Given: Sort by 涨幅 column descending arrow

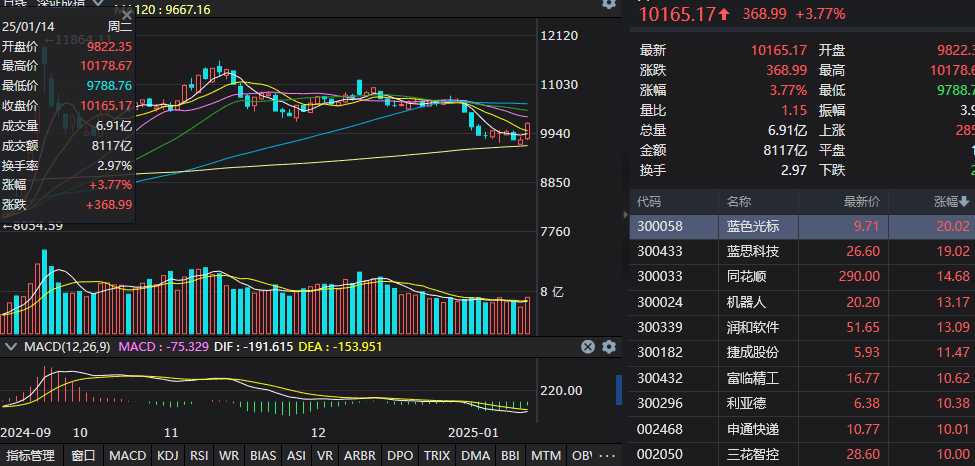Looking at the screenshot, I should pyautogui.click(x=964, y=202).
